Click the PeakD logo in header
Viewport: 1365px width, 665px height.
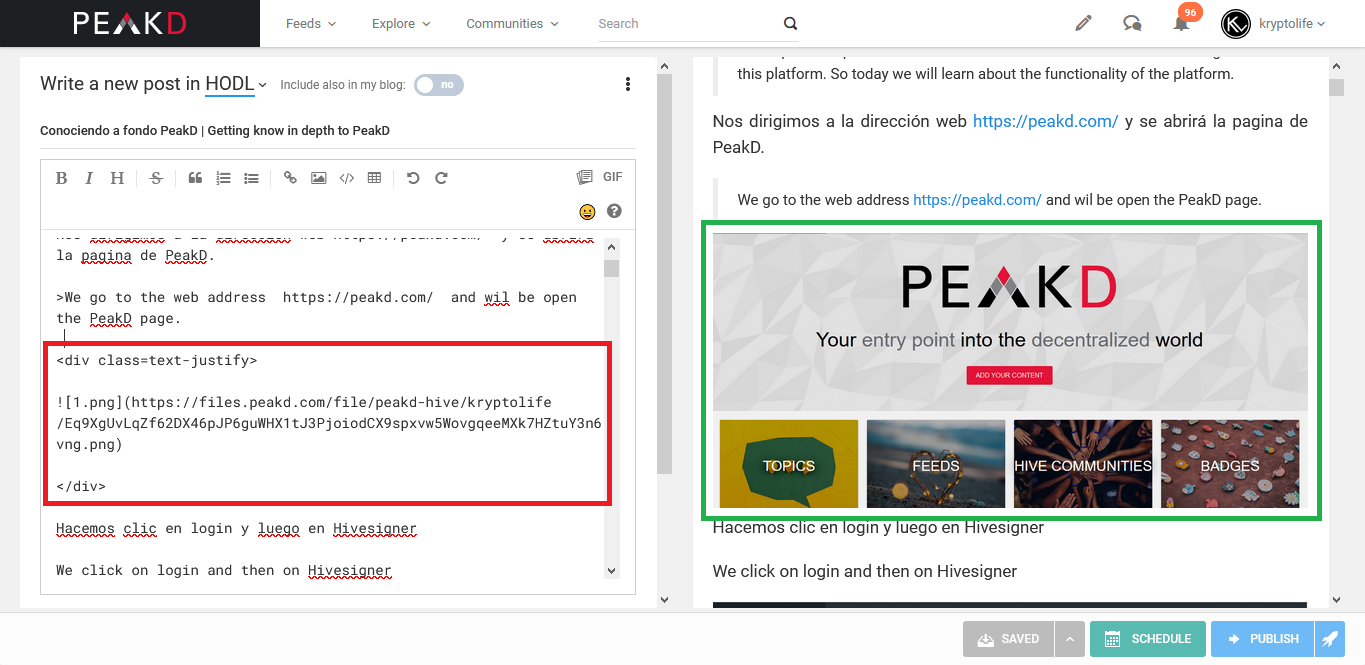[130, 23]
